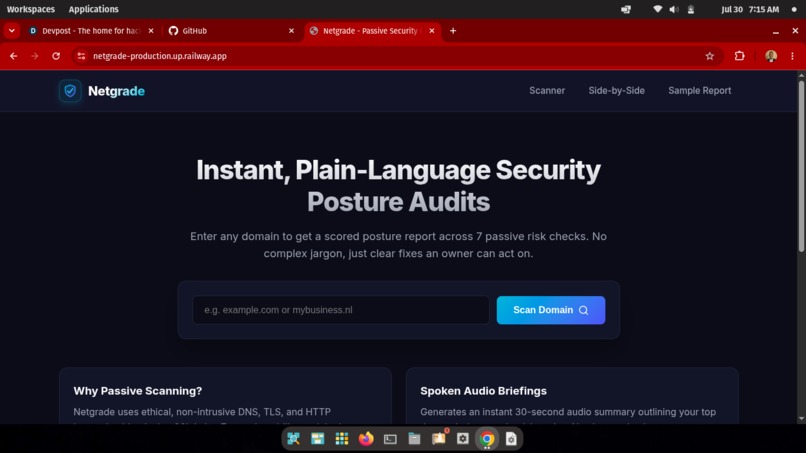806x453 pixels.
Task: View the Sample Report nav link
Action: click(x=700, y=90)
